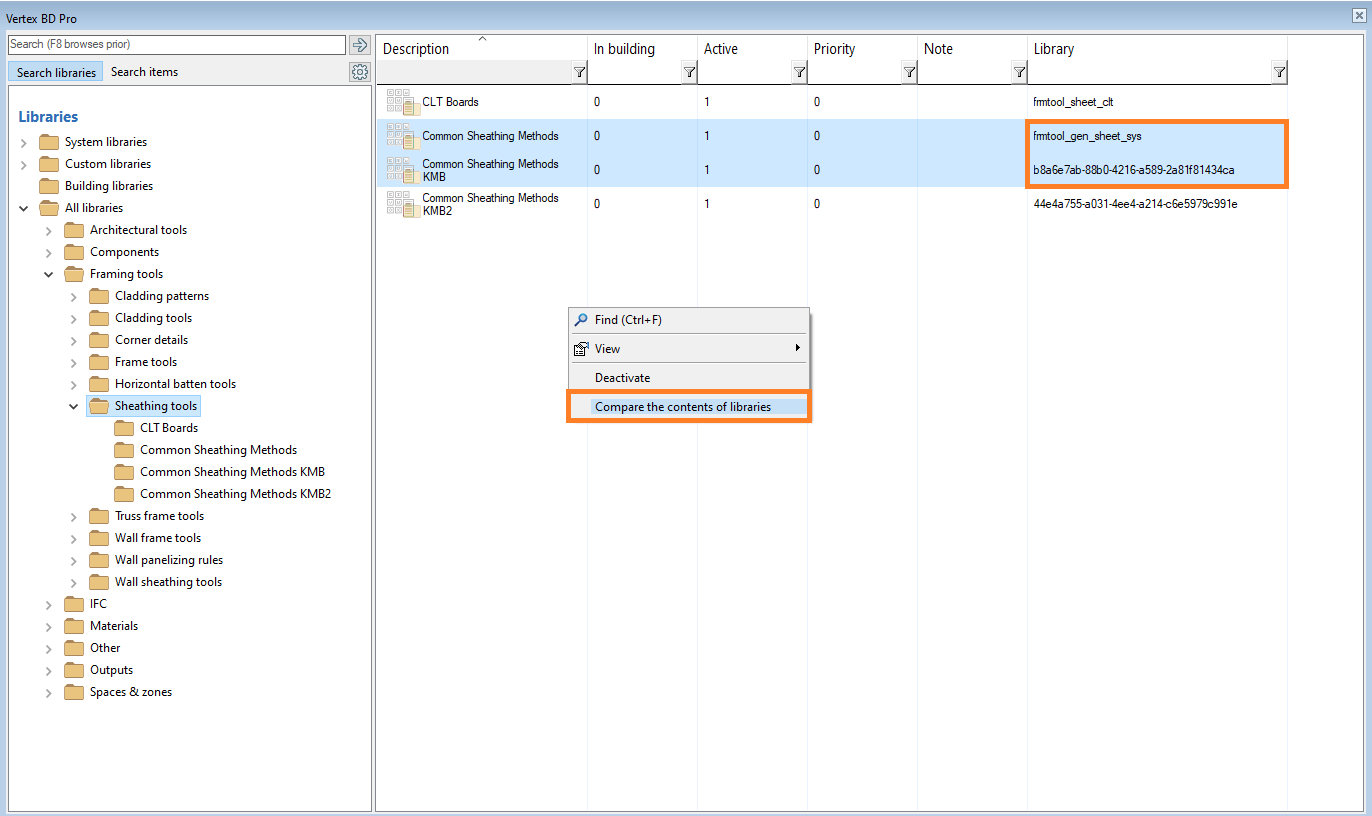
Task: Select the Building libraries tree item
Action: [109, 186]
